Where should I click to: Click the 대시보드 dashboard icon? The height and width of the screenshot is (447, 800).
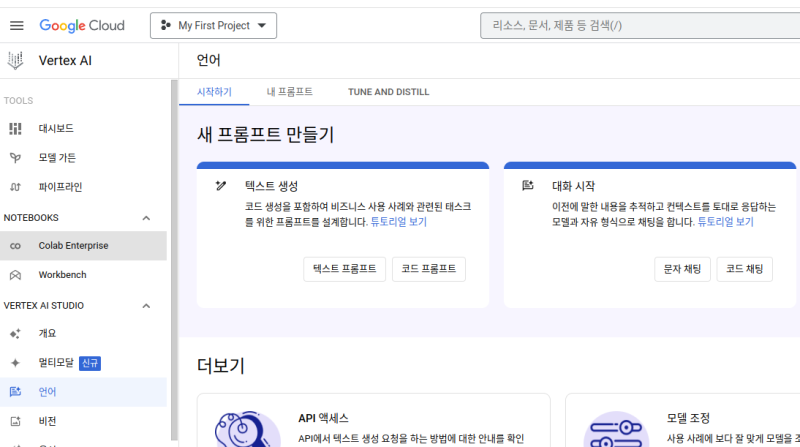[15, 129]
